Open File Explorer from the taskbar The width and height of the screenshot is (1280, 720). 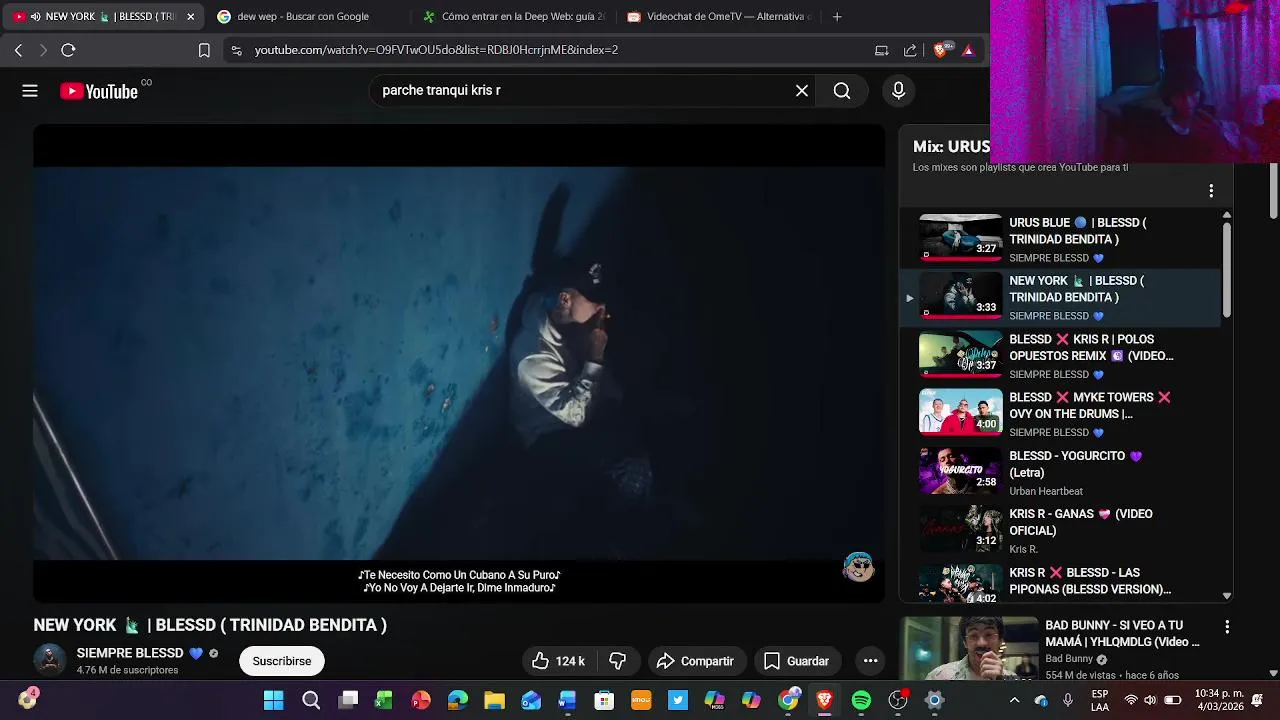coord(494,700)
